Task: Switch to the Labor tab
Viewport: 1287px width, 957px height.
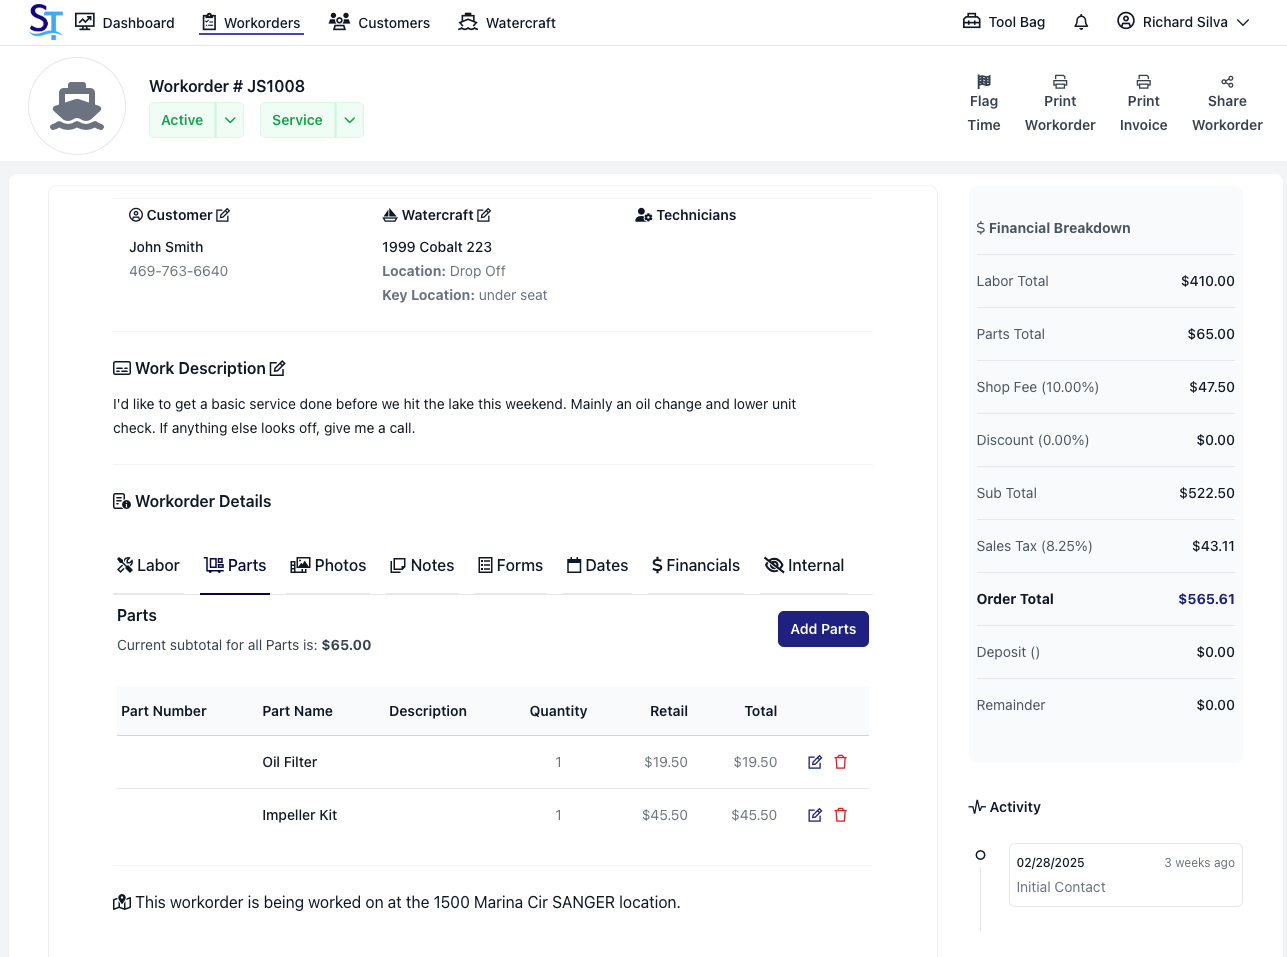Action: tap(148, 565)
